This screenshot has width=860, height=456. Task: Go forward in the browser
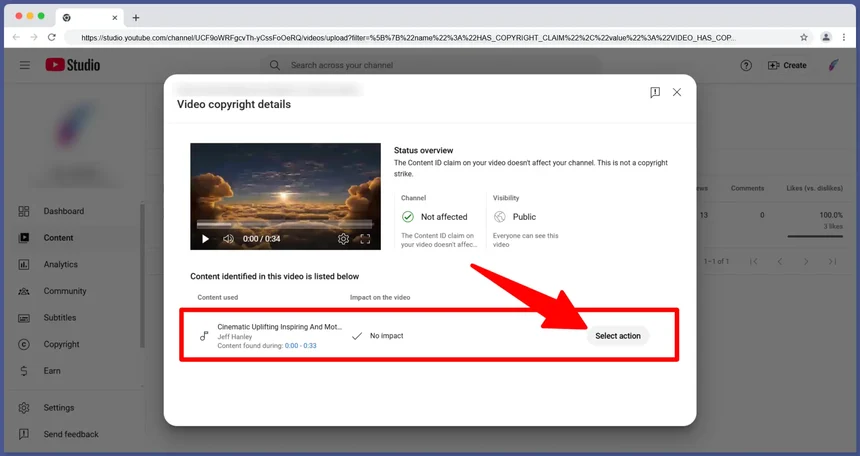[34, 37]
